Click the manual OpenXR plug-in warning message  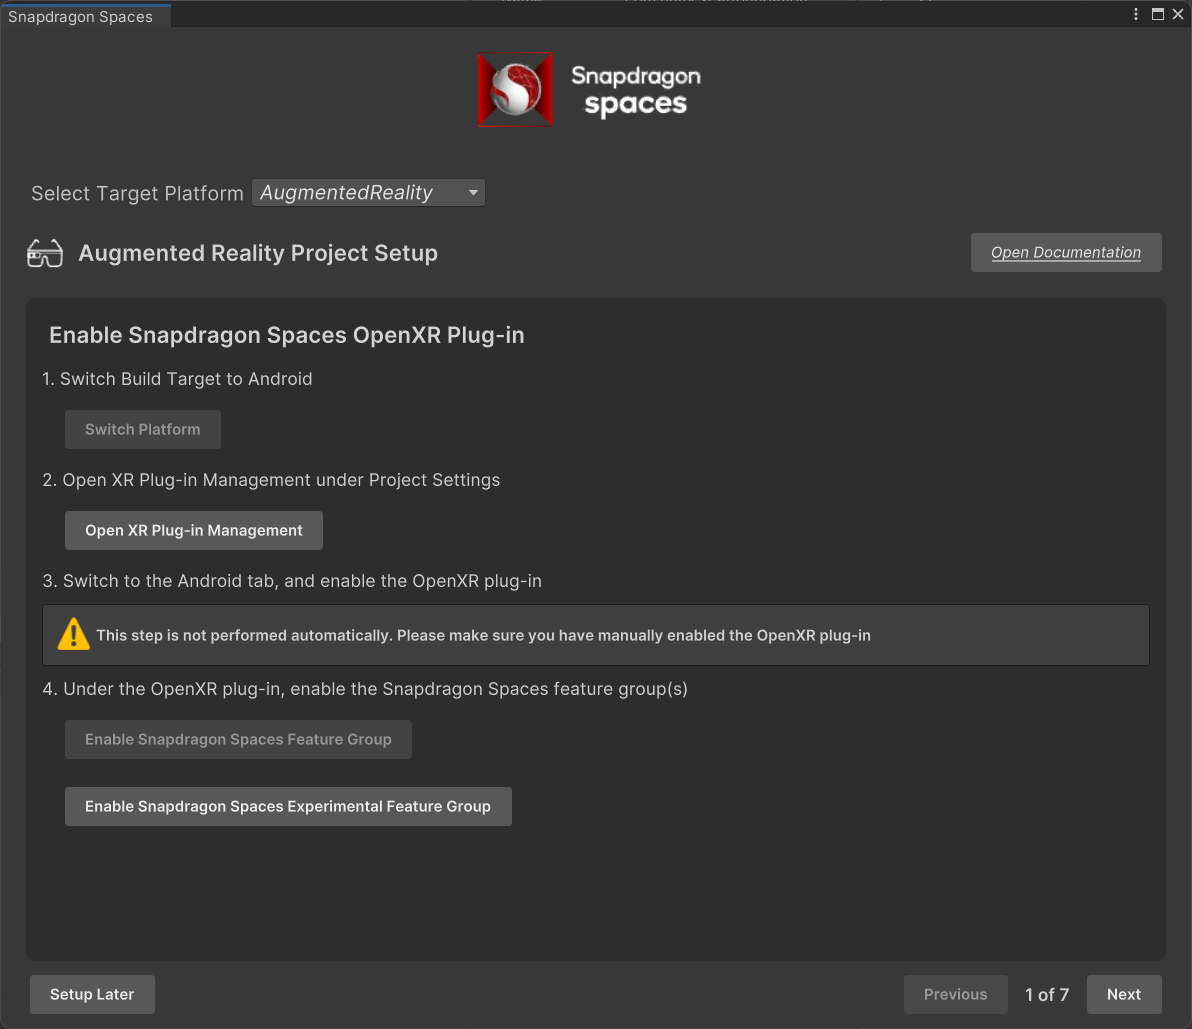pos(483,635)
